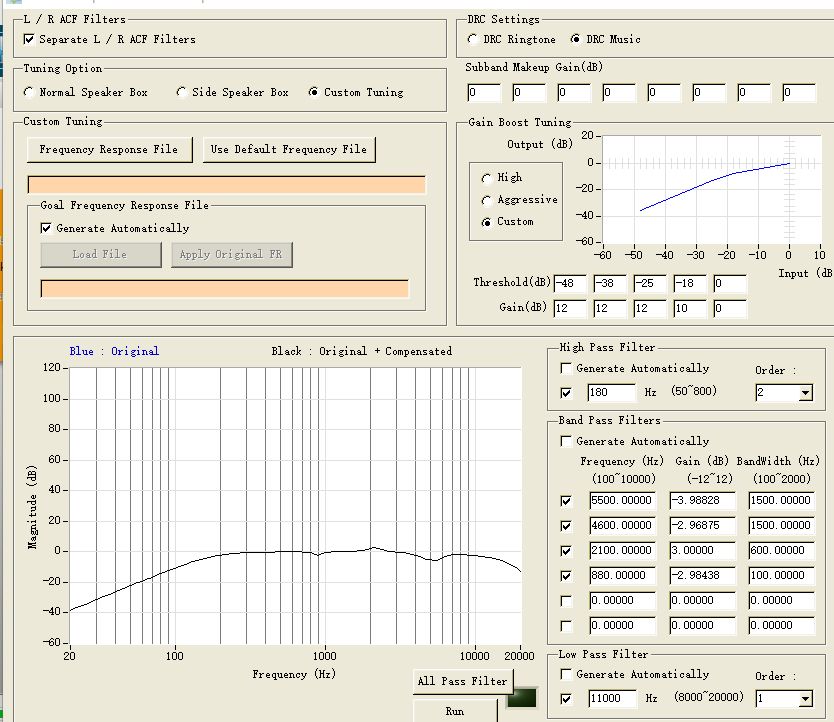Click the Frequency Response File button
834x722 pixels.
(x=110, y=150)
